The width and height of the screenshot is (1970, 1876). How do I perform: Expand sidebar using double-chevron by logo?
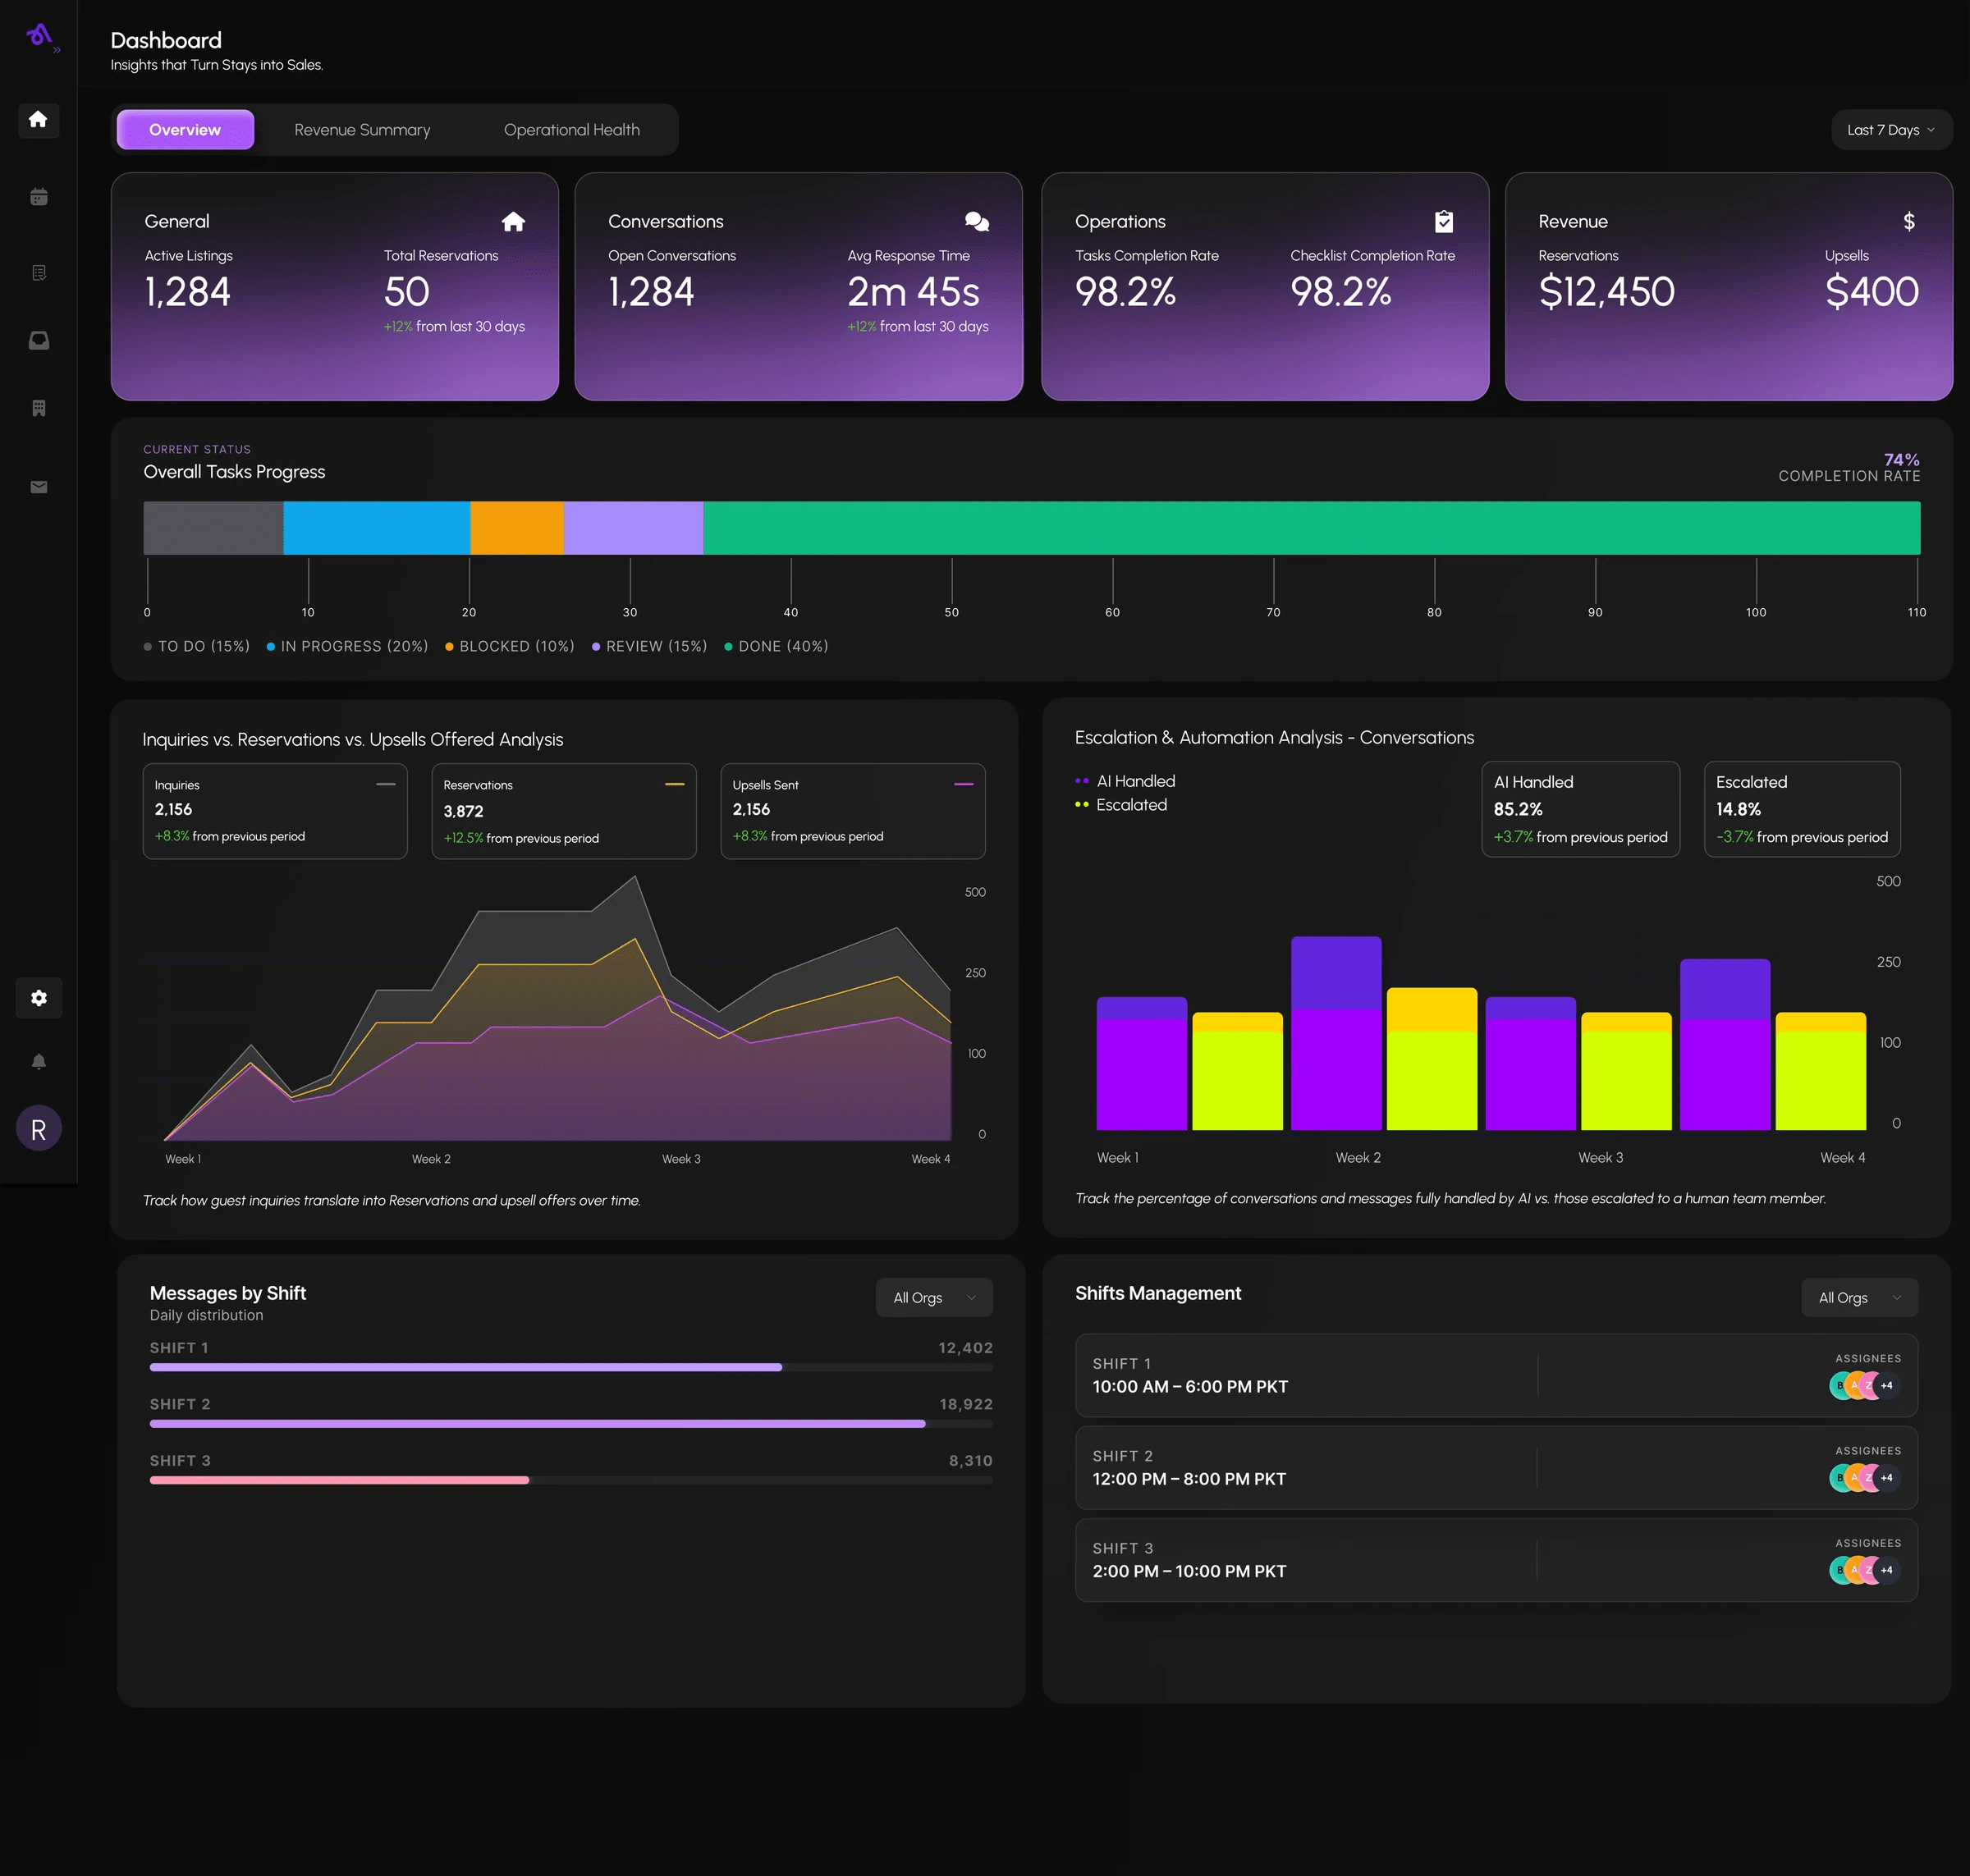(57, 50)
